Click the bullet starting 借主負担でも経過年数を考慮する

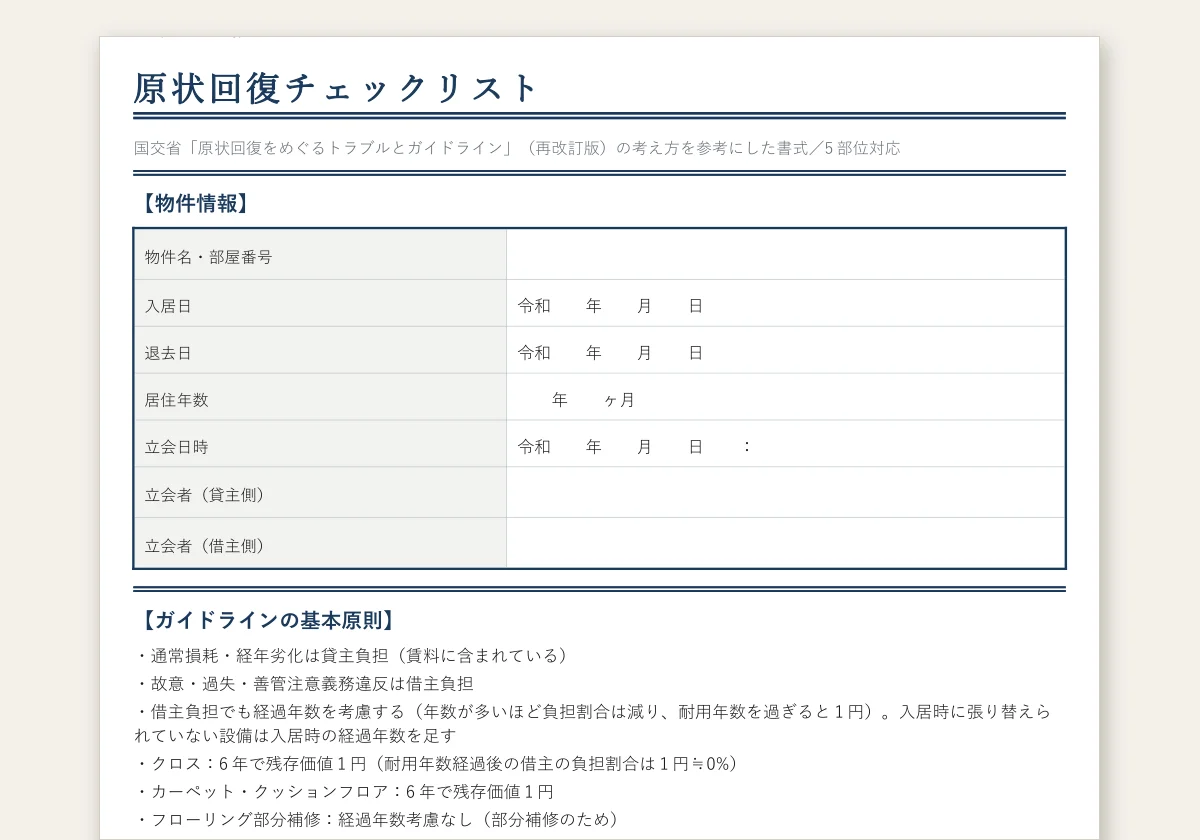tap(593, 724)
